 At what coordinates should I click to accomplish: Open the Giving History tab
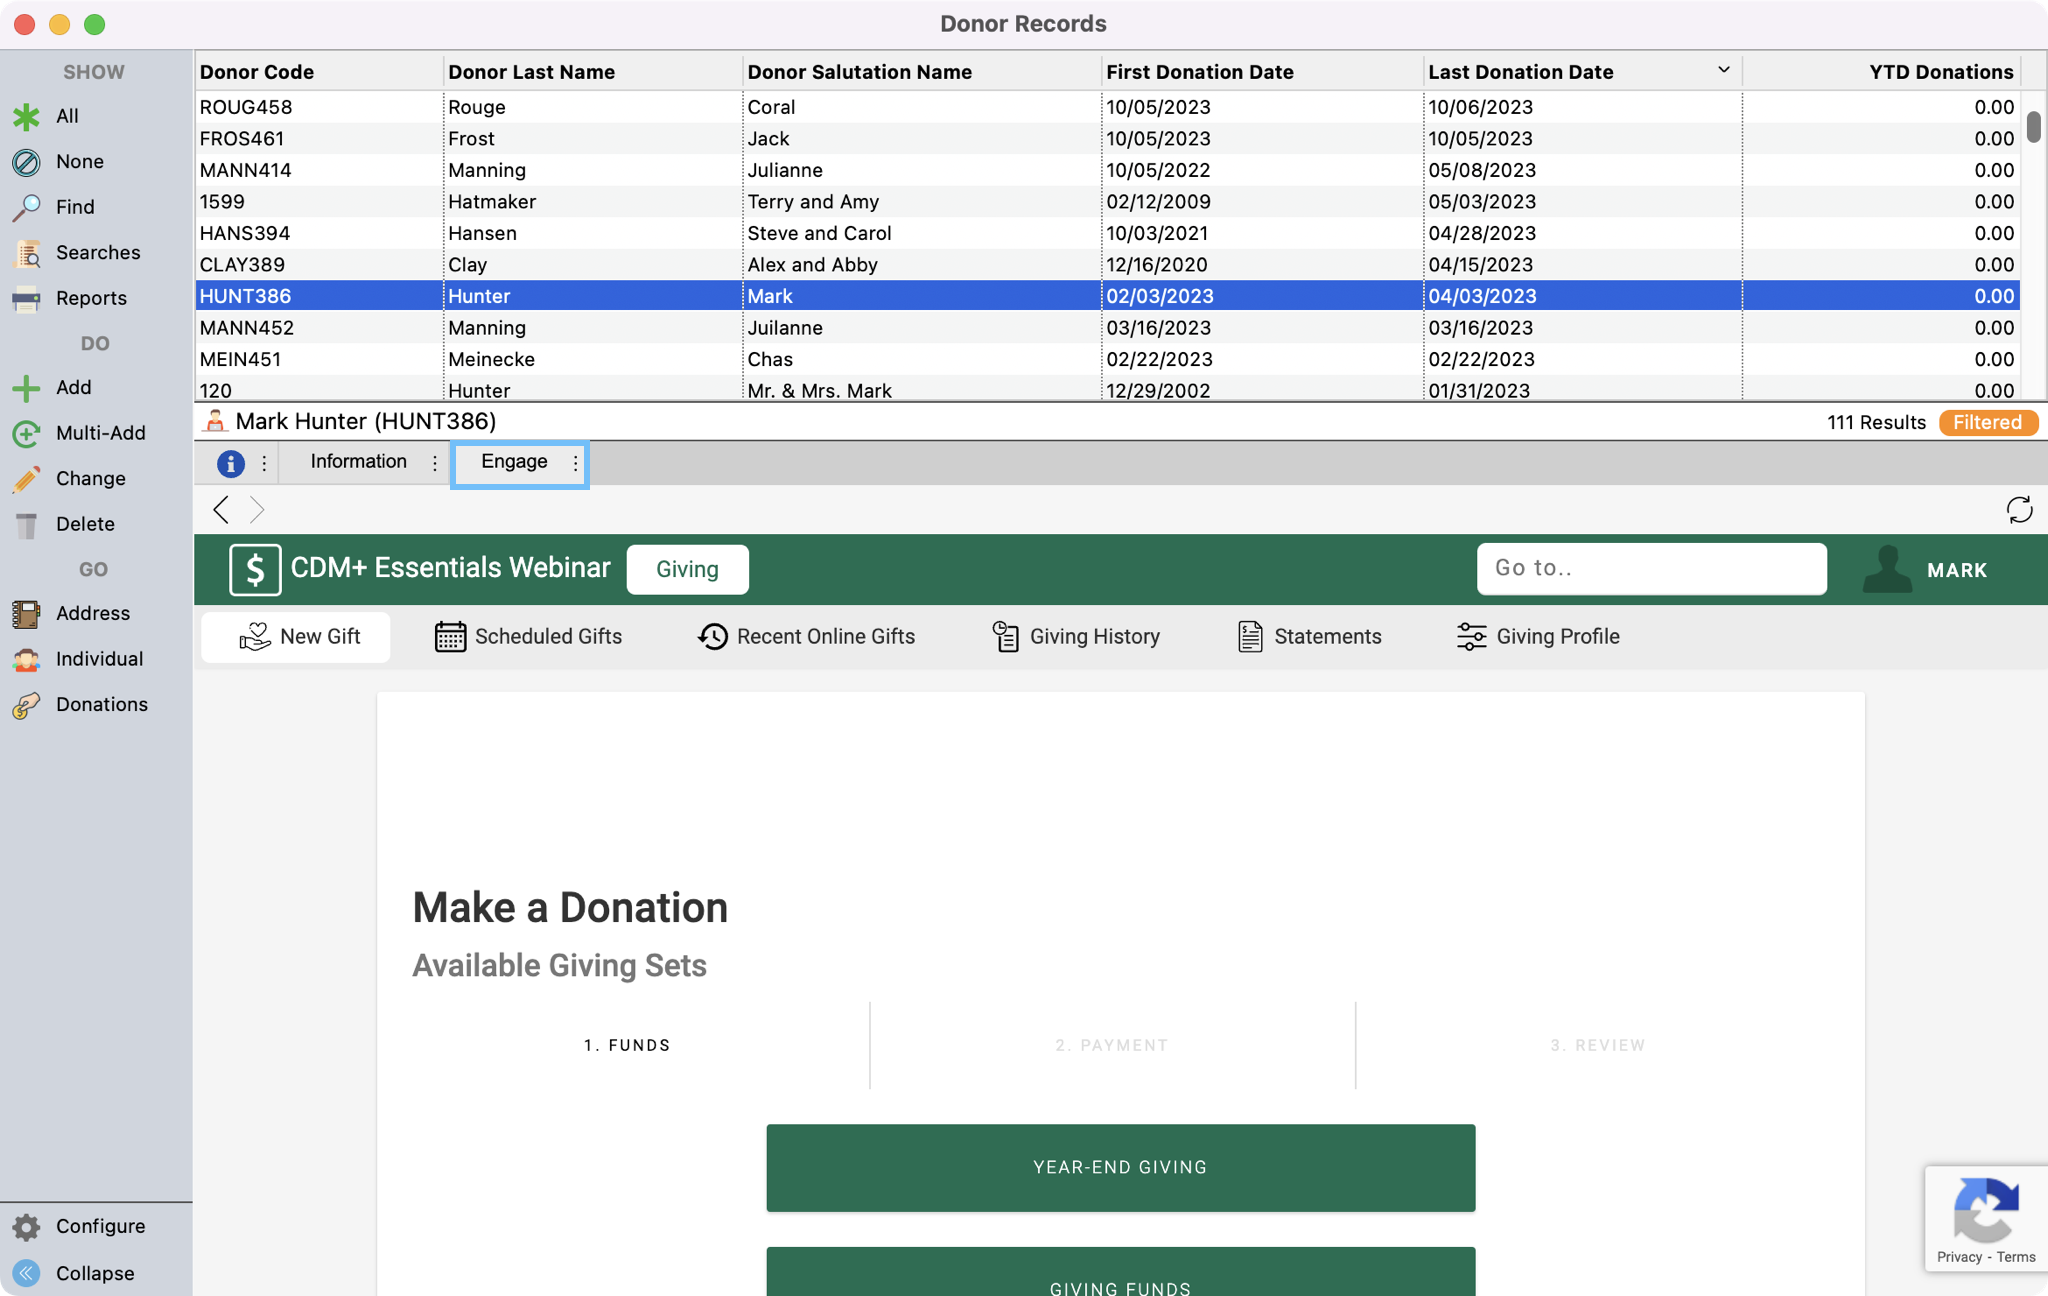pos(1076,637)
